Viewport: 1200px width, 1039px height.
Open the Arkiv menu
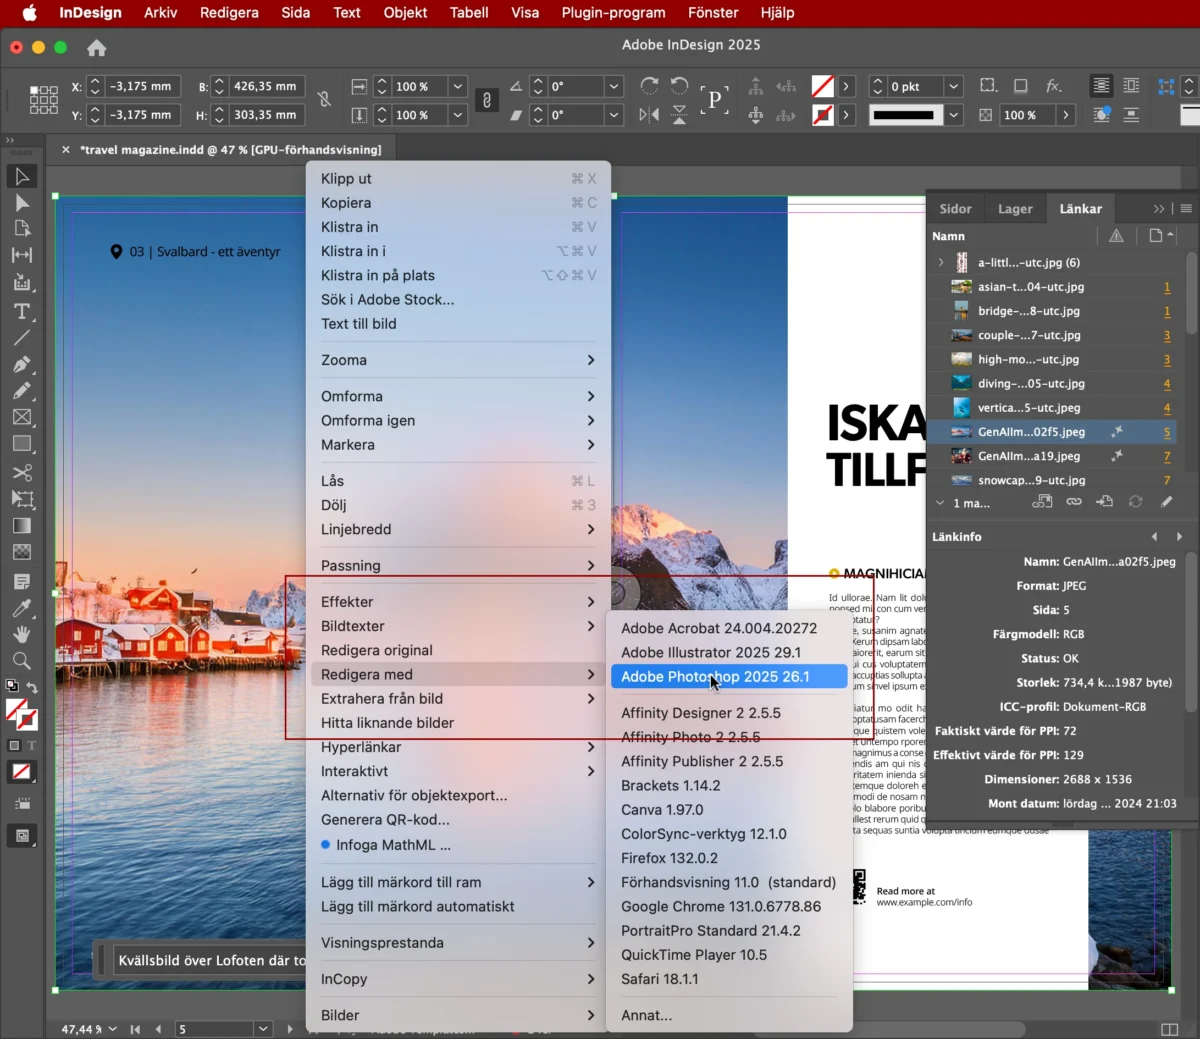[x=160, y=13]
